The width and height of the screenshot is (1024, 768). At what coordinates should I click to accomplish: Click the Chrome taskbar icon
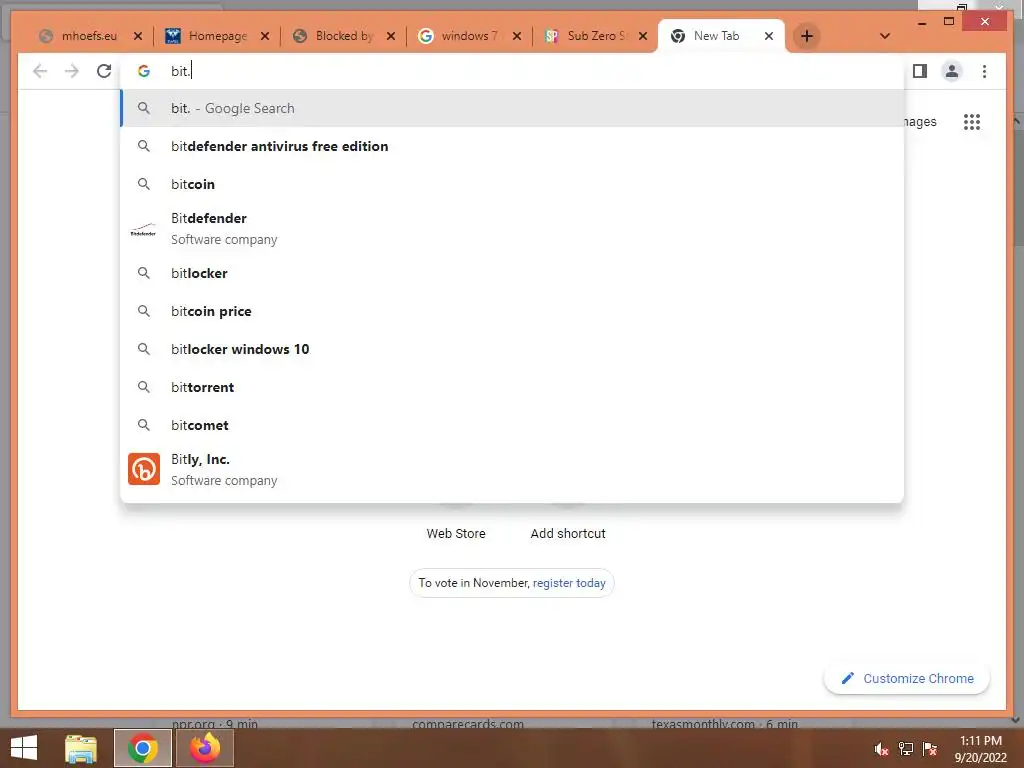click(142, 748)
